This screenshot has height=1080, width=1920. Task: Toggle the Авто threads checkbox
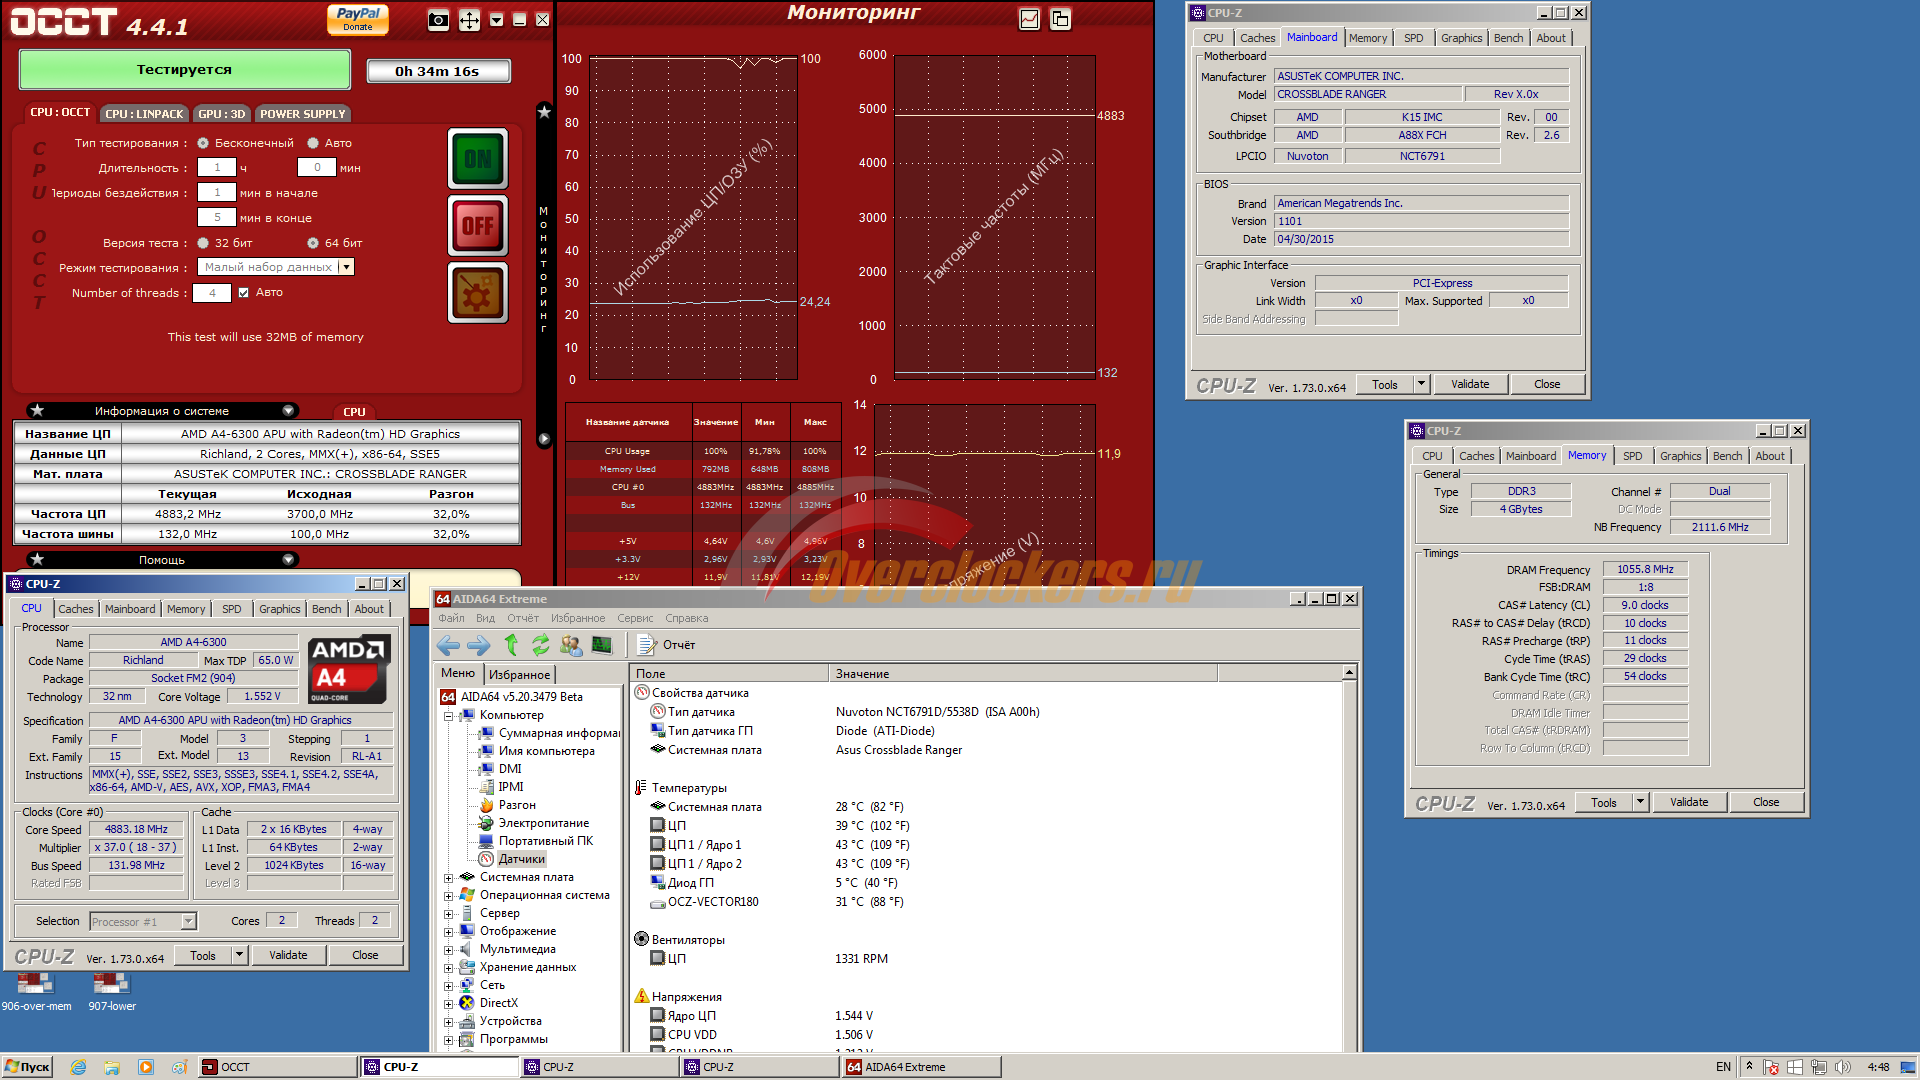(x=243, y=293)
